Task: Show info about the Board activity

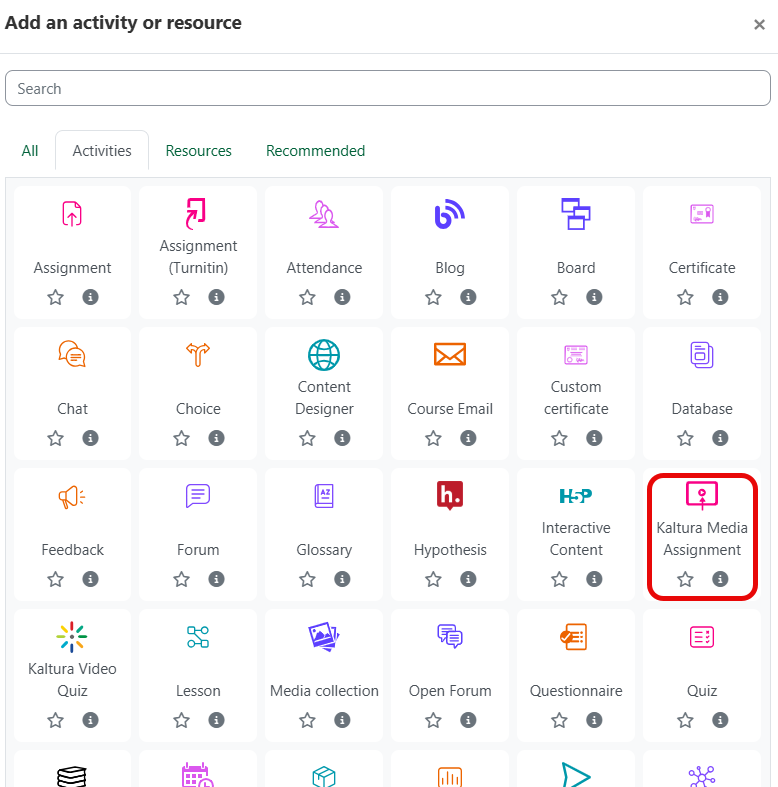Action: point(594,297)
